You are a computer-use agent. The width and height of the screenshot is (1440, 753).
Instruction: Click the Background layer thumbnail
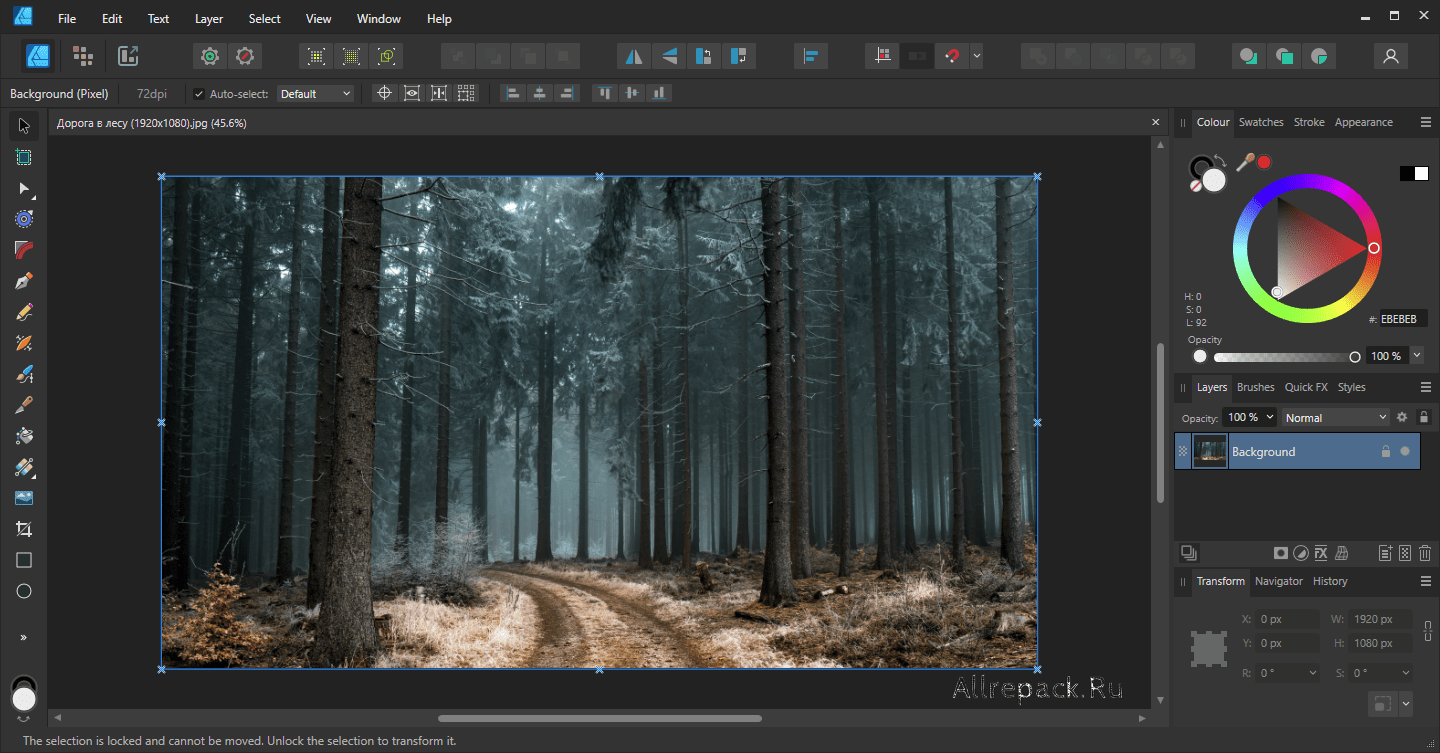point(1210,451)
